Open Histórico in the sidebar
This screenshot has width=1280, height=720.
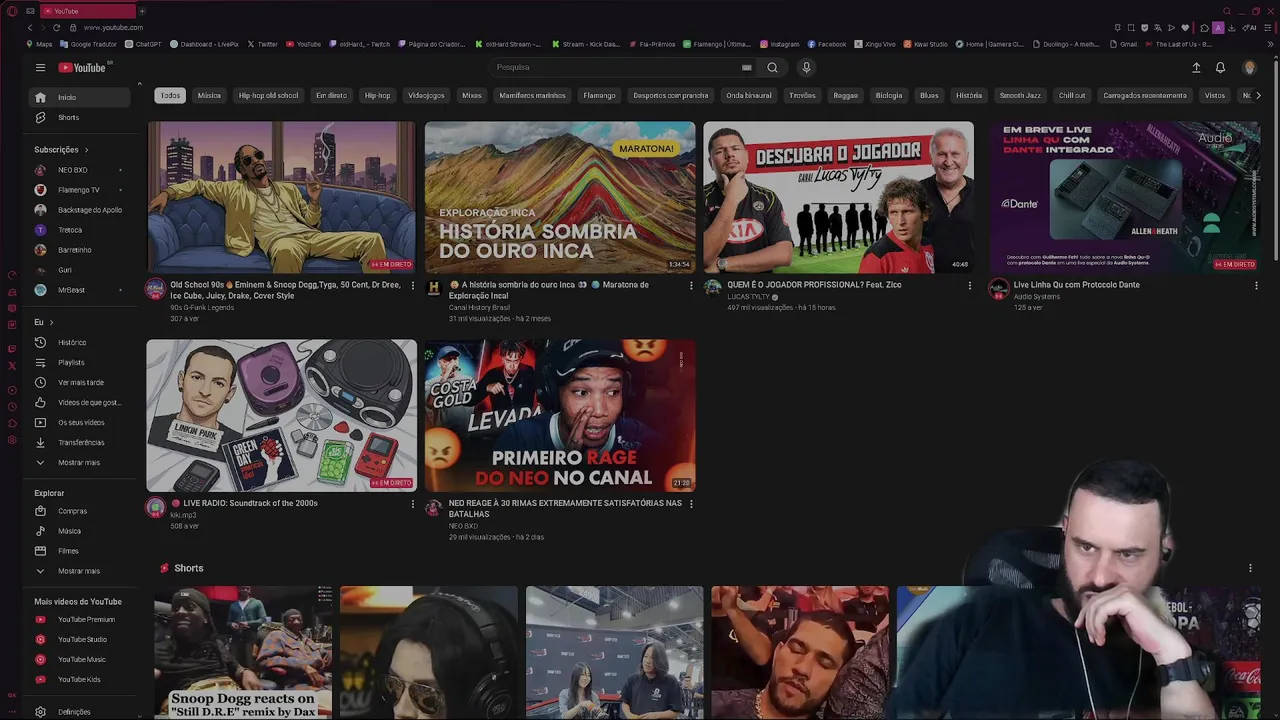[x=79, y=342]
